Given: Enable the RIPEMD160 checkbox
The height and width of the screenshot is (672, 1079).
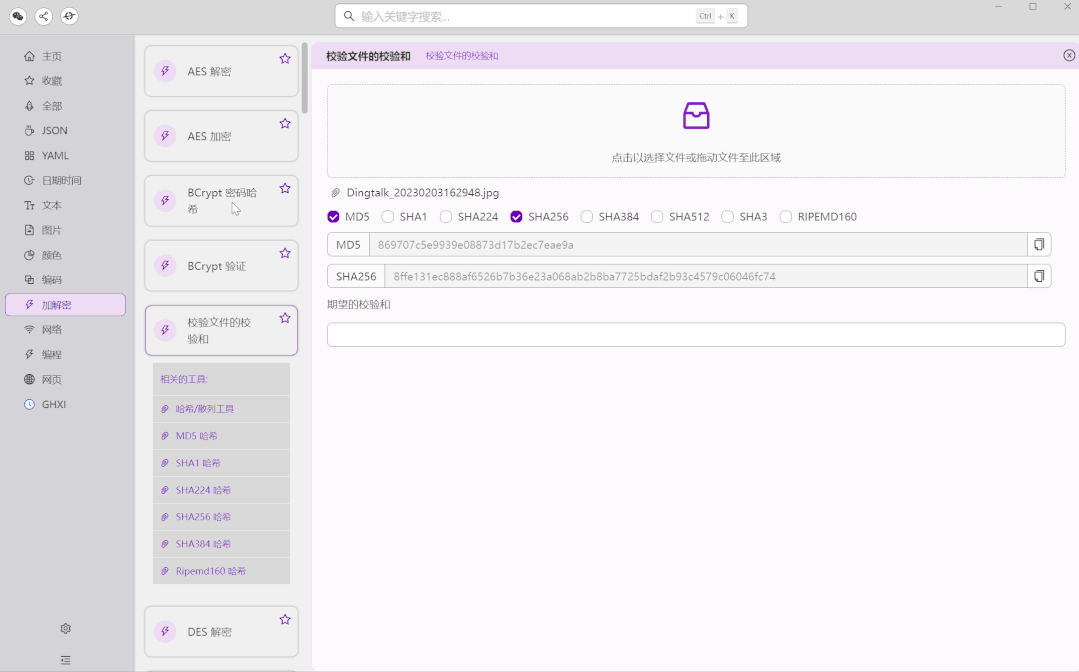Looking at the screenshot, I should (785, 217).
